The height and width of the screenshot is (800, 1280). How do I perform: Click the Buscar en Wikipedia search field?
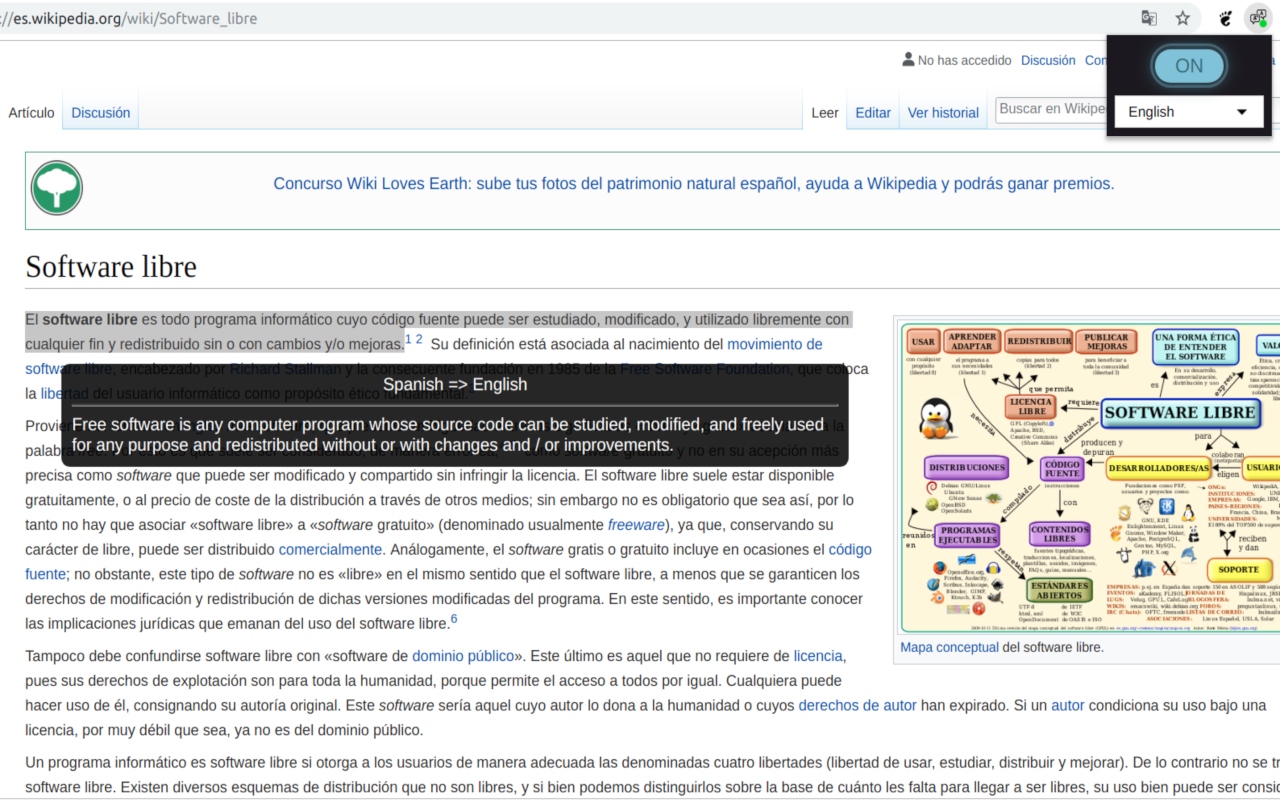[1051, 109]
